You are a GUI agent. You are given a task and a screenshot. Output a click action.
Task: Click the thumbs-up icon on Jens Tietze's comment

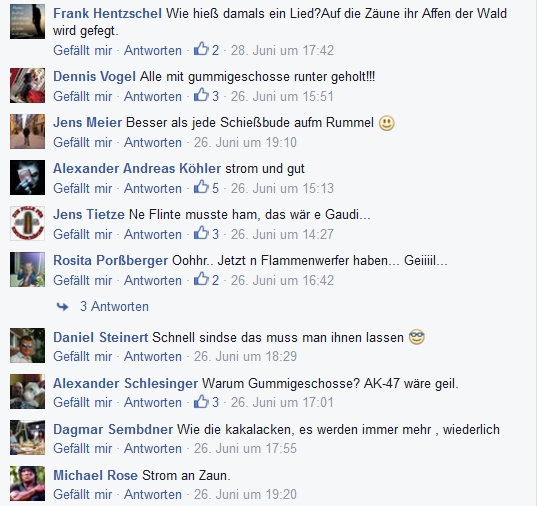(201, 233)
